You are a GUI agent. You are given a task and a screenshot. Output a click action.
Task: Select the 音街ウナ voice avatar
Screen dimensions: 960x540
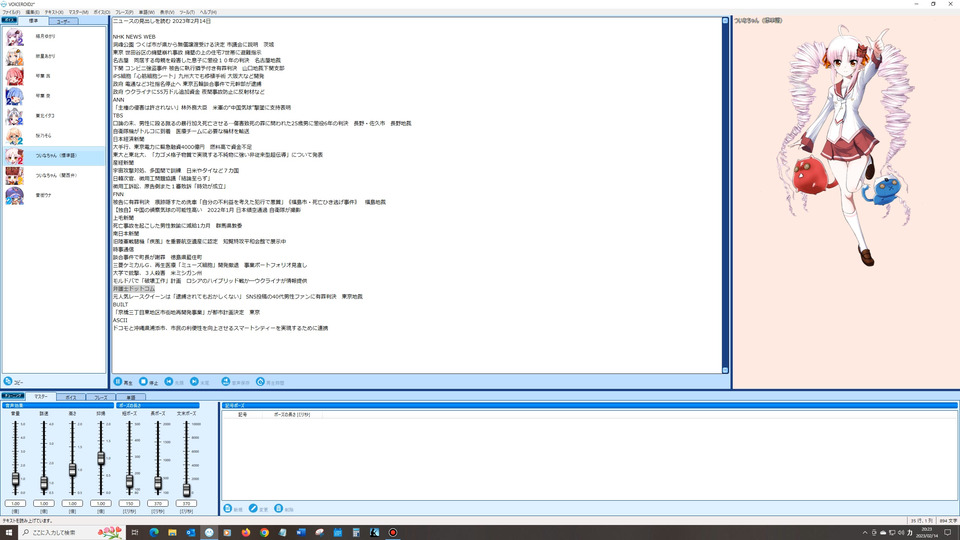(14, 195)
